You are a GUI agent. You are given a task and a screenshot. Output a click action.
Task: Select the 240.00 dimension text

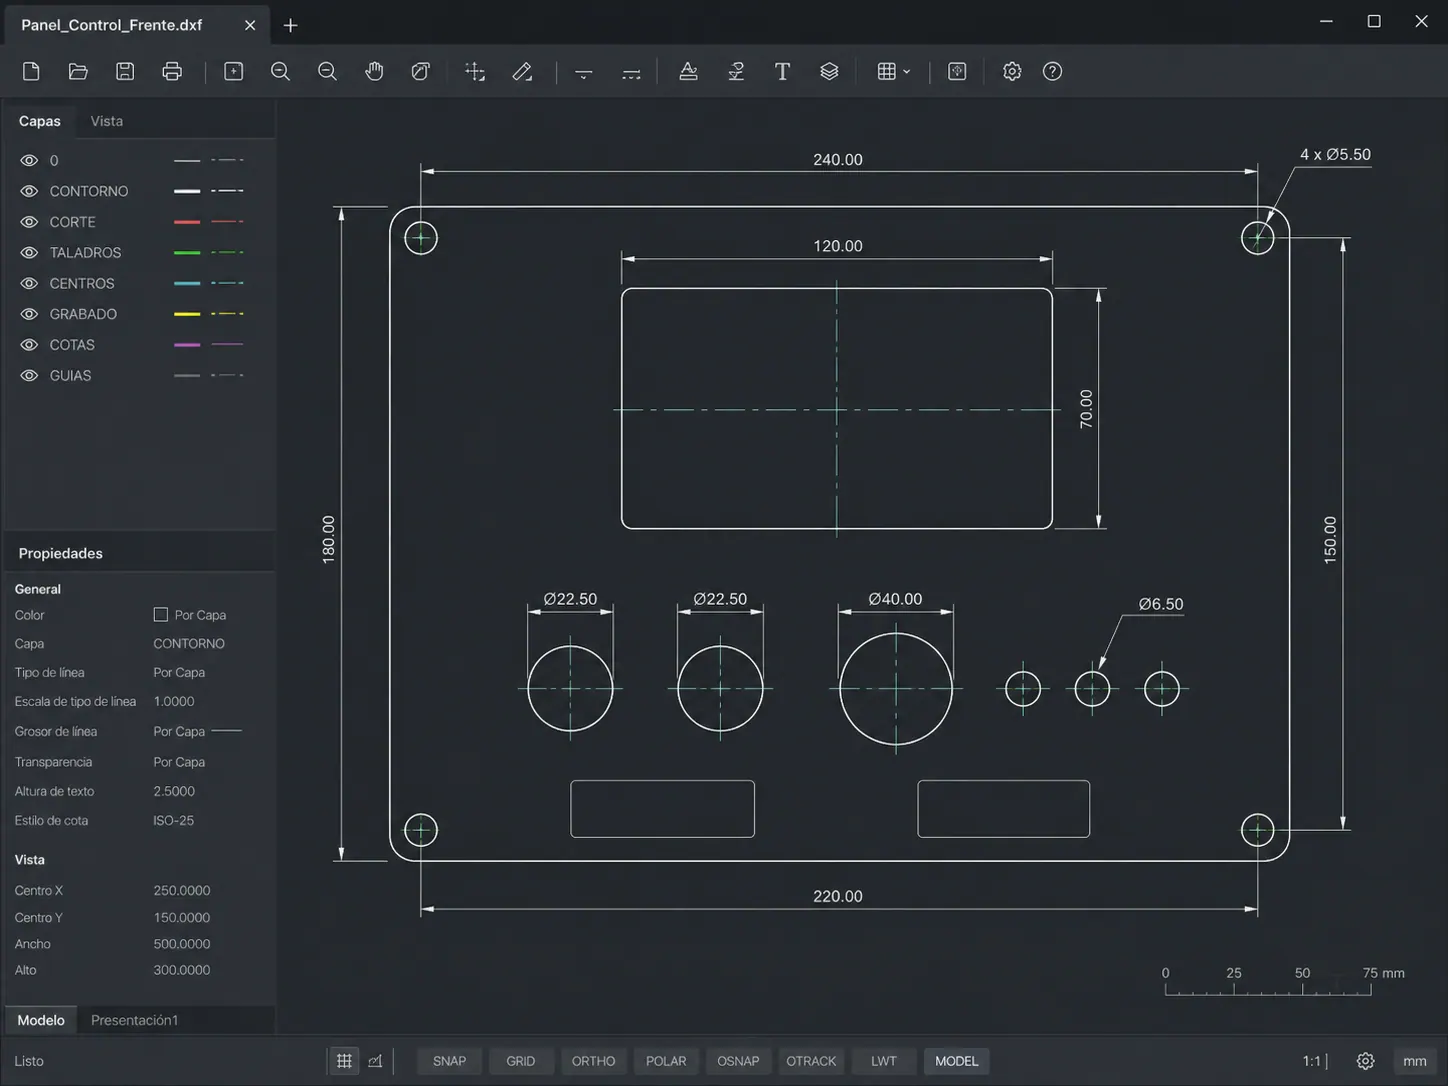(x=838, y=160)
